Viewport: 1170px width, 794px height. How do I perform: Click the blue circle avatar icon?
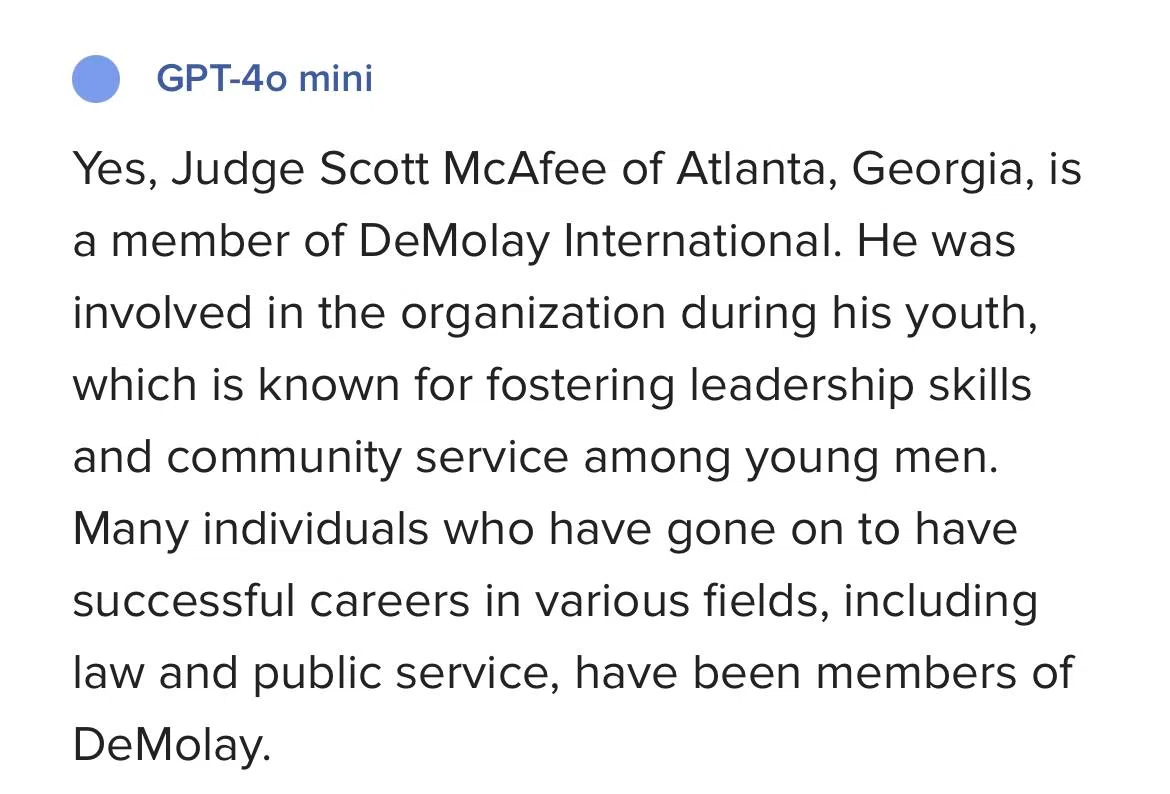point(96,78)
